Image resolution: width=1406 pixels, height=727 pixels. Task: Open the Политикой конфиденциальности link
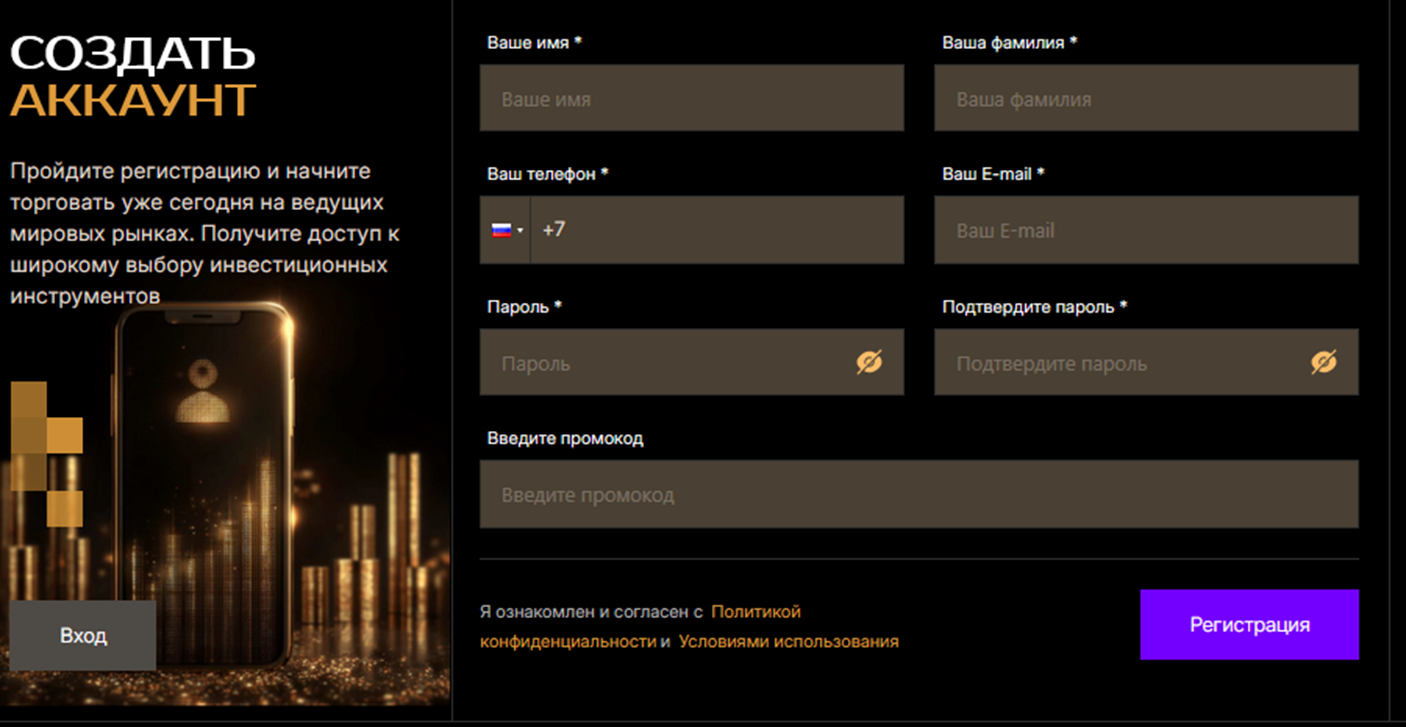pyautogui.click(x=755, y=610)
